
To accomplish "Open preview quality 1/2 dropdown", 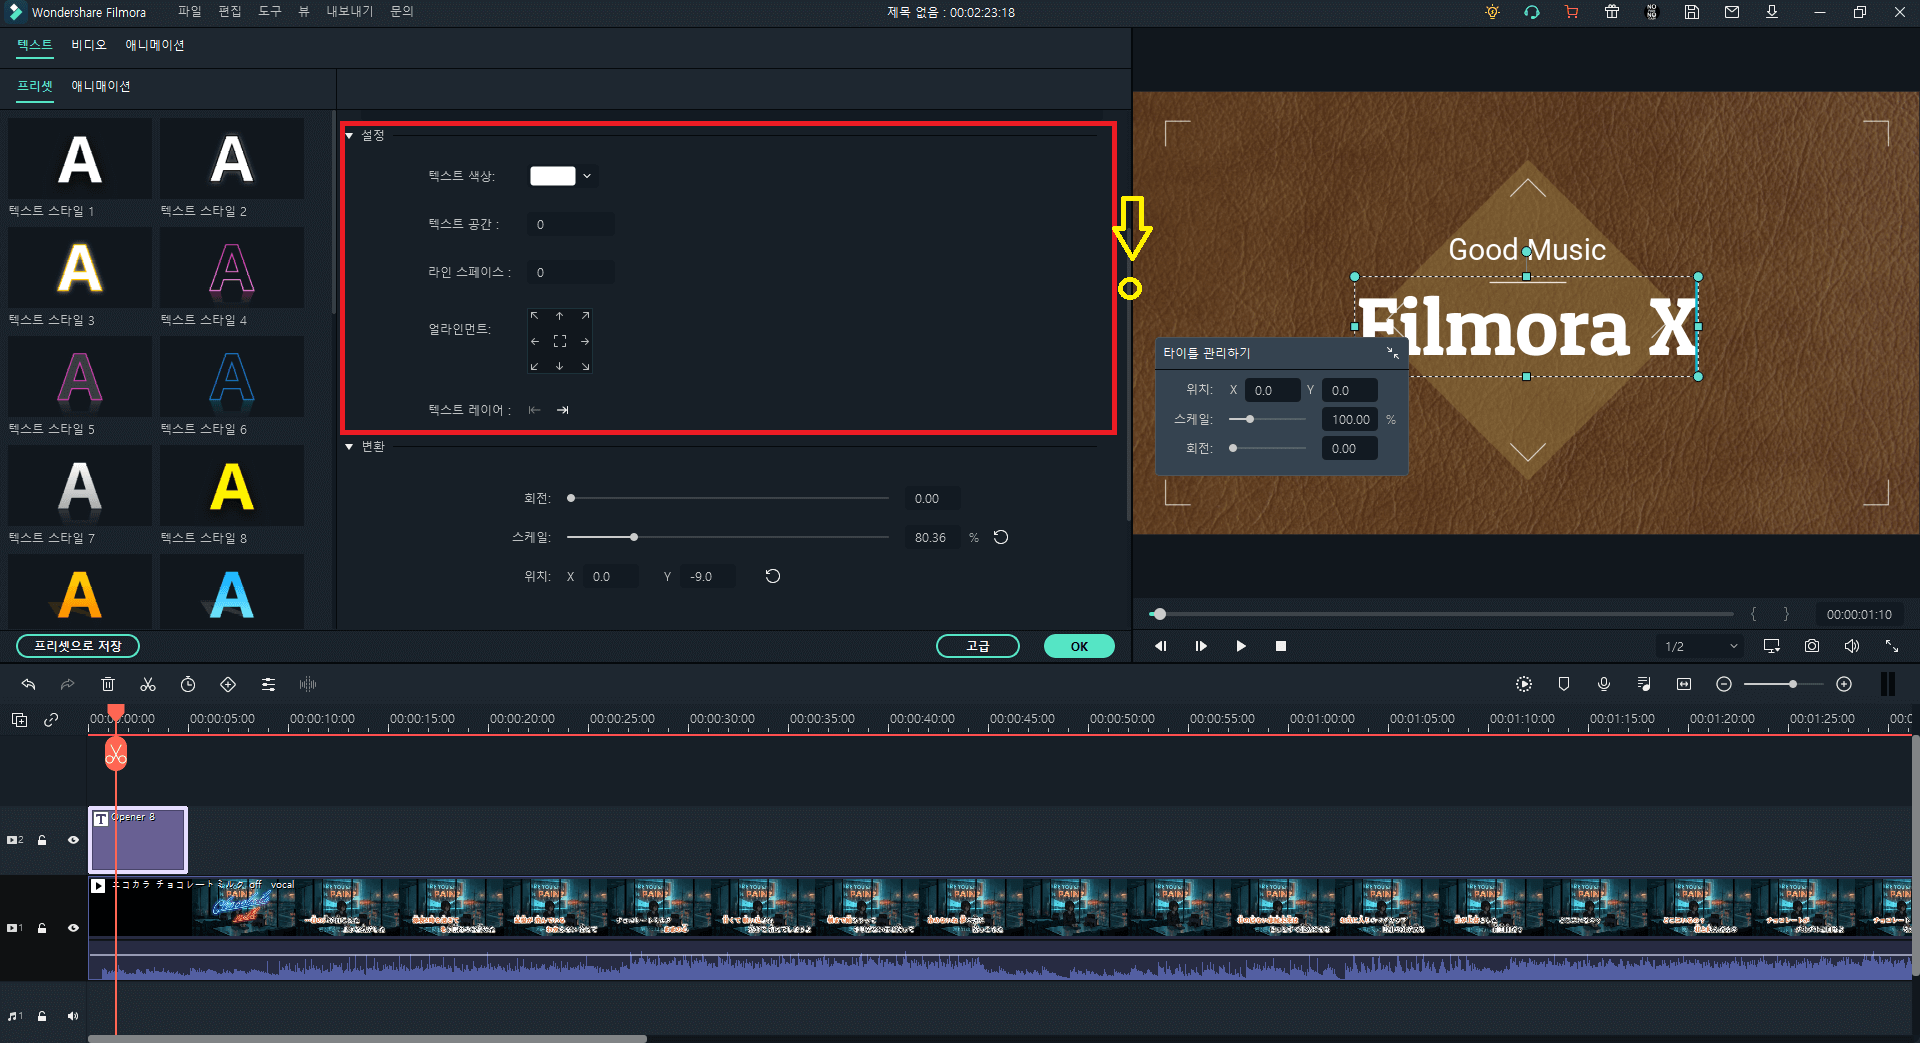I will pyautogui.click(x=1701, y=646).
